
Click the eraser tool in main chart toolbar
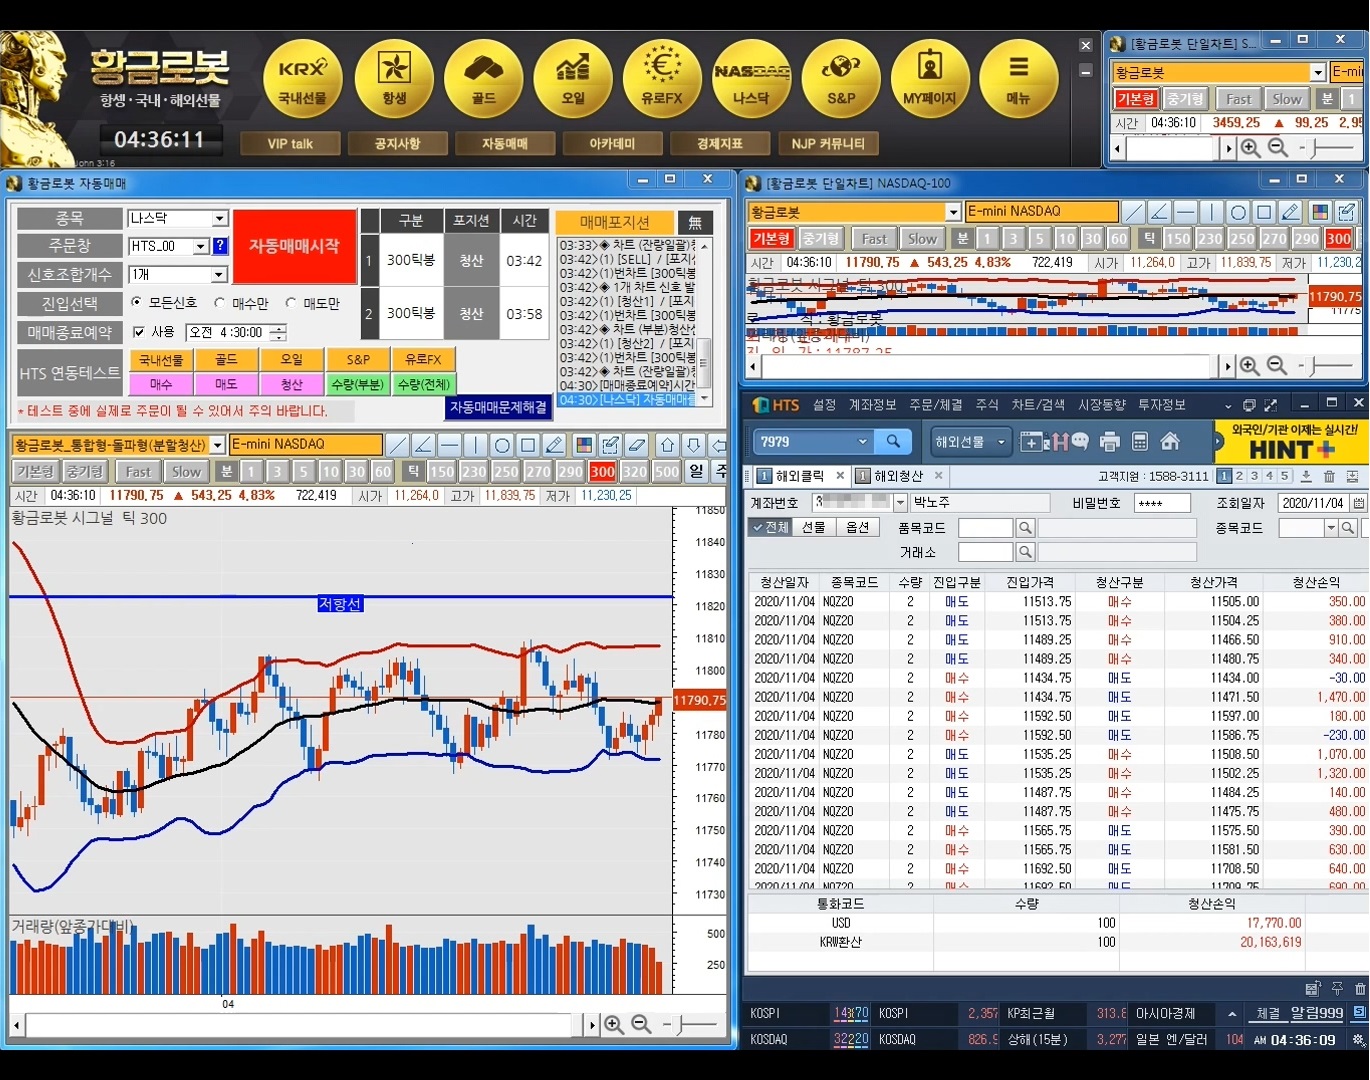[x=636, y=445]
